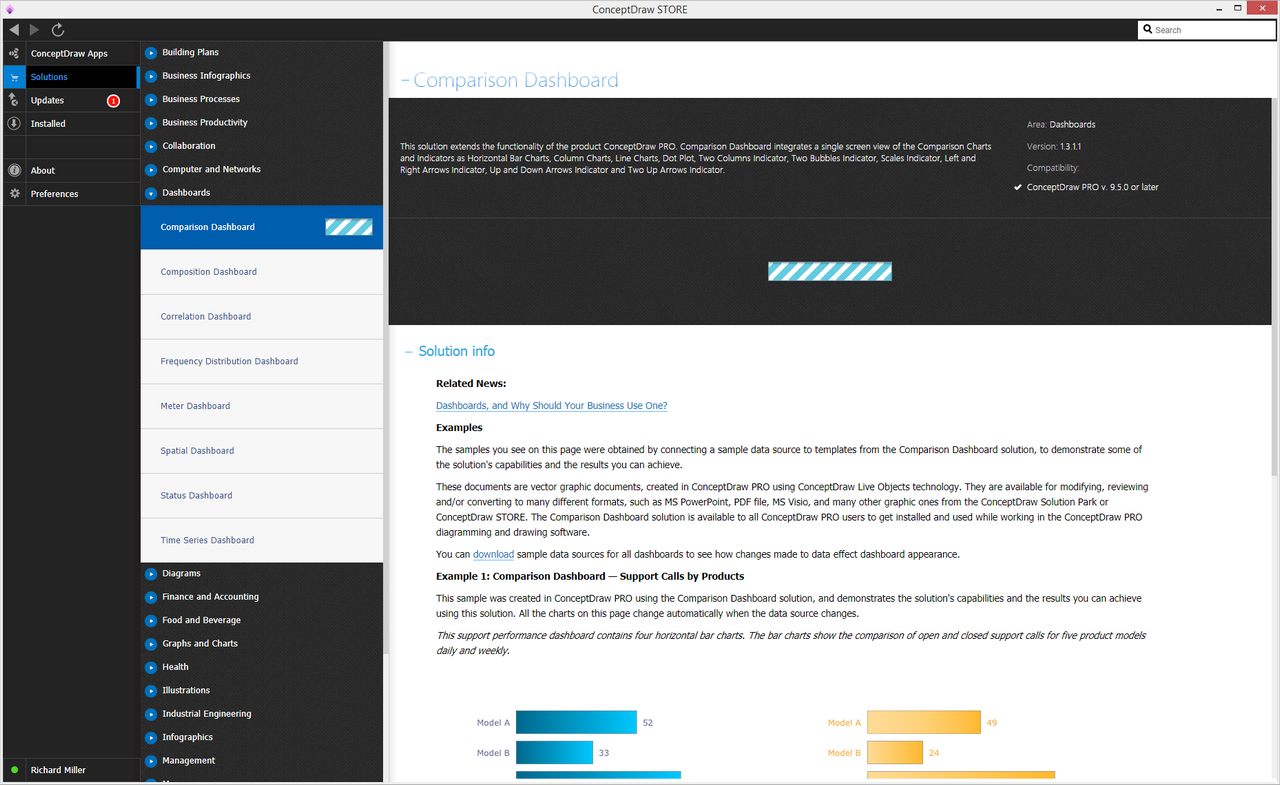The height and width of the screenshot is (785, 1280).
Task: Click the download sample data link
Action: click(x=493, y=554)
